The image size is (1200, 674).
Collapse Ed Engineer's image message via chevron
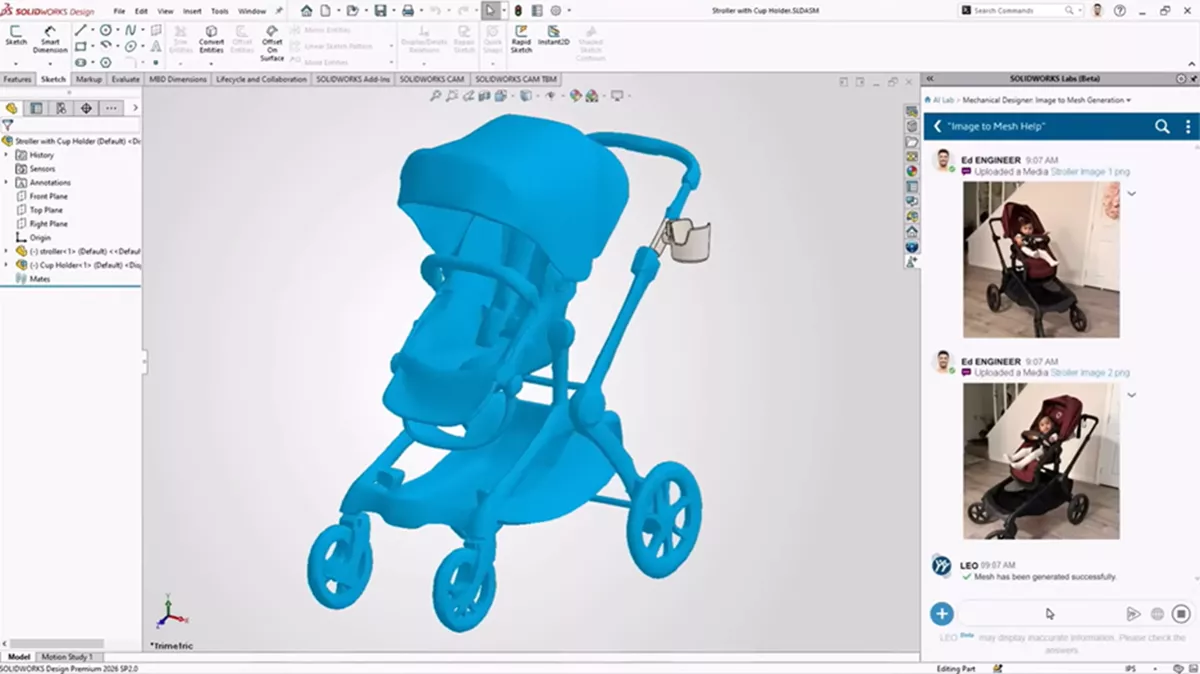(x=1133, y=192)
